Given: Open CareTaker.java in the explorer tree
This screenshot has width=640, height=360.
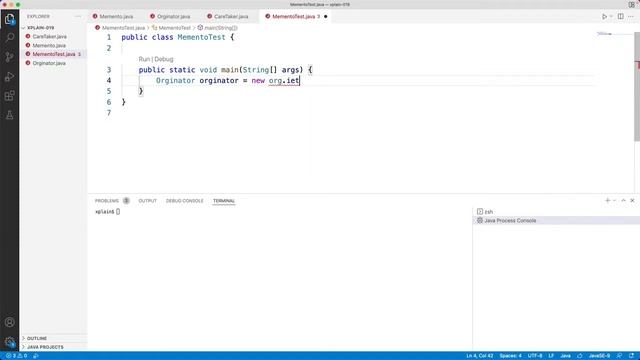Looking at the screenshot, I should tap(54, 36).
